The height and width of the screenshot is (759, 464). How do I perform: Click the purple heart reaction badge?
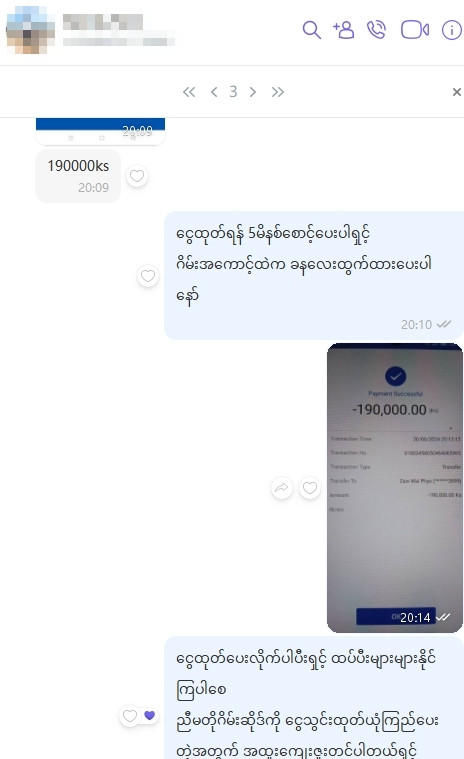coord(150,715)
